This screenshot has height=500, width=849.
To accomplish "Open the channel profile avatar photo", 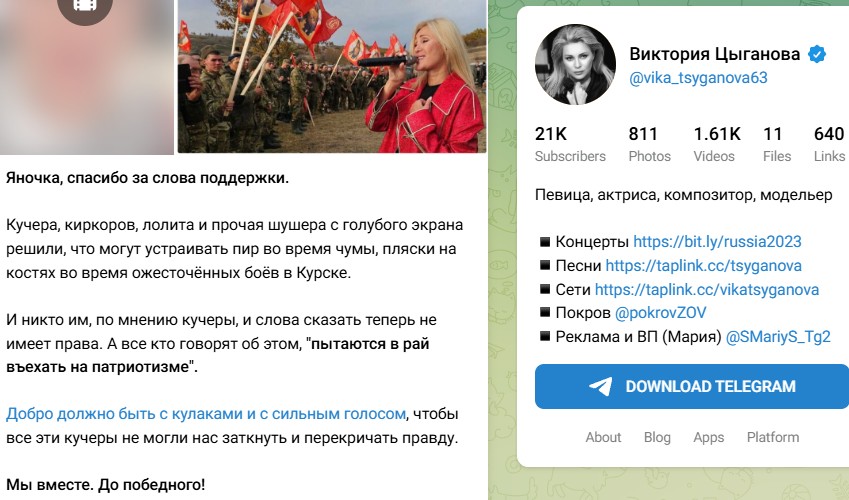I will [x=575, y=64].
